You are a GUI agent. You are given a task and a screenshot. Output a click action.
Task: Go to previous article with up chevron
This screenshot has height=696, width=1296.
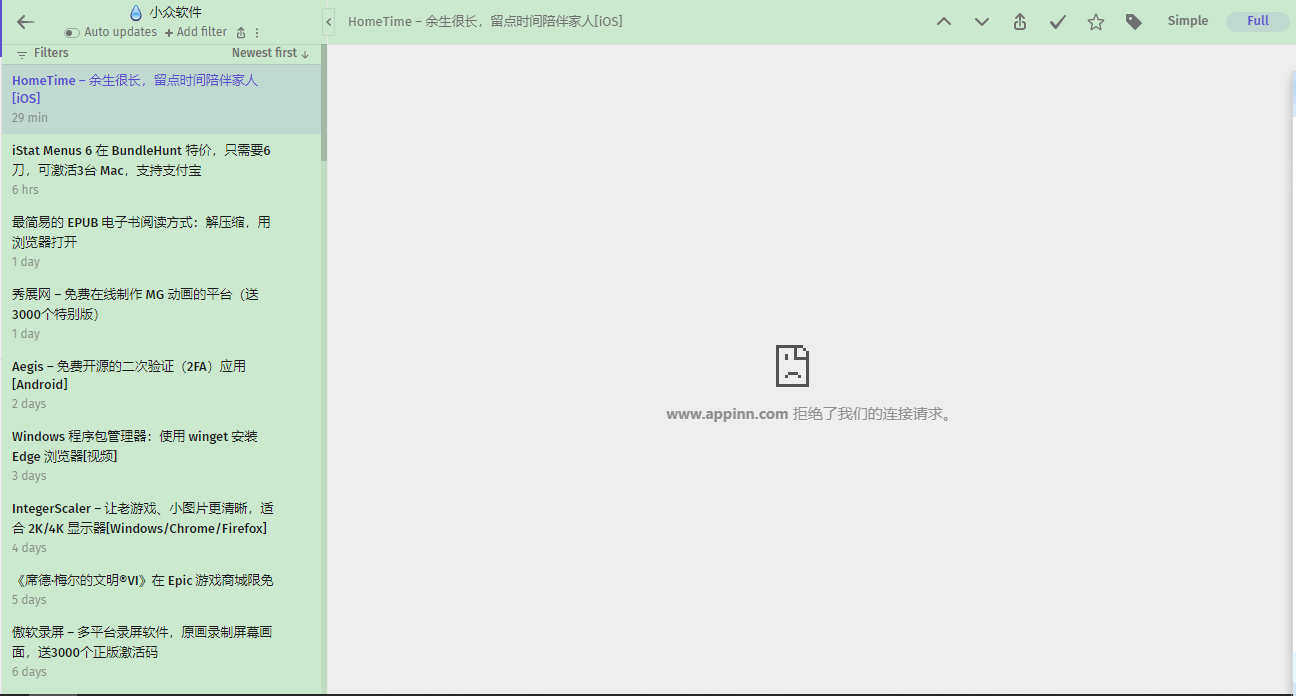(943, 22)
